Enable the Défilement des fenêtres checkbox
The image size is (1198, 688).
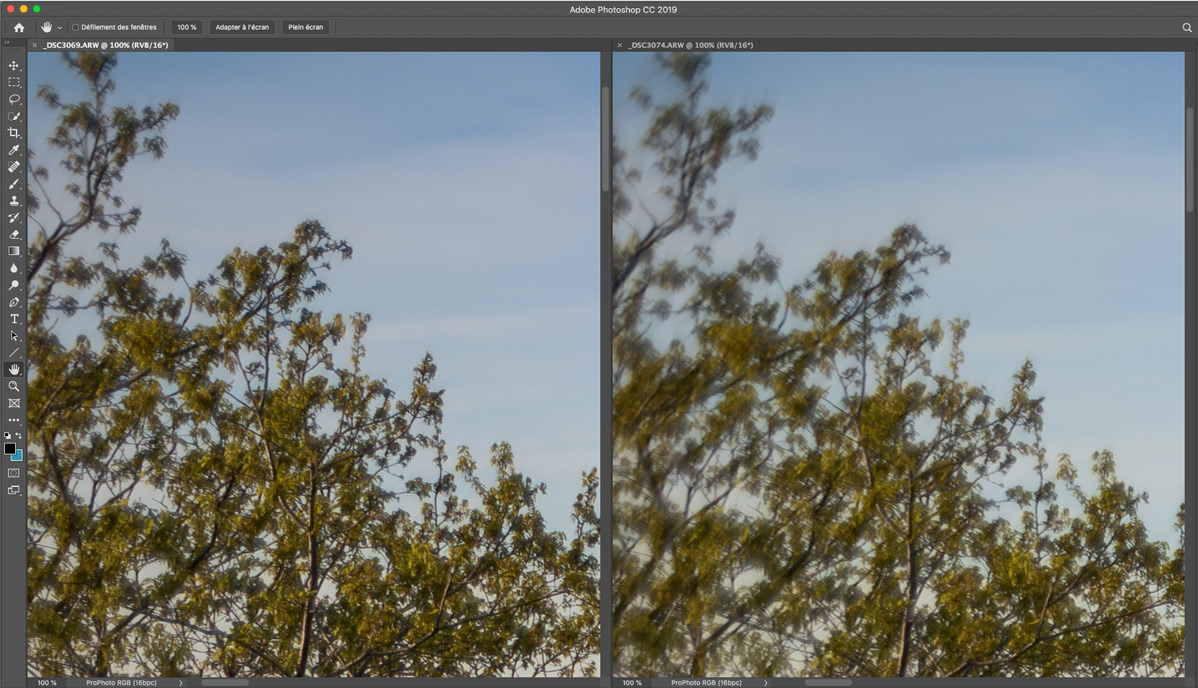point(76,27)
